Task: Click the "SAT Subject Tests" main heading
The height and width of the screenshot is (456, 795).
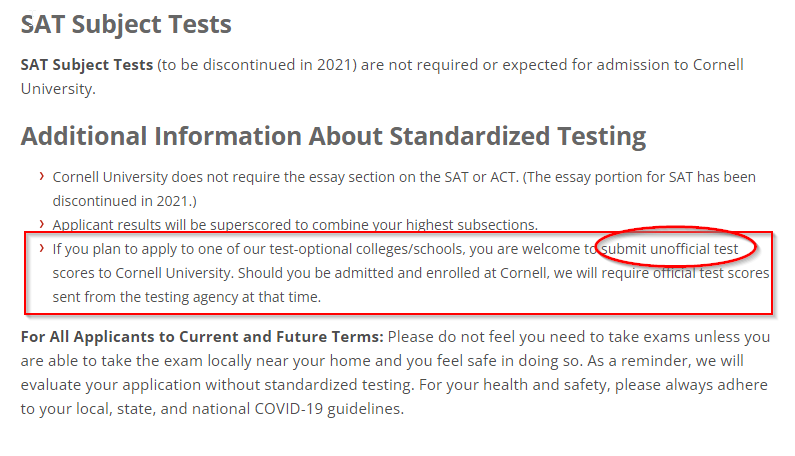Action: coord(126,23)
